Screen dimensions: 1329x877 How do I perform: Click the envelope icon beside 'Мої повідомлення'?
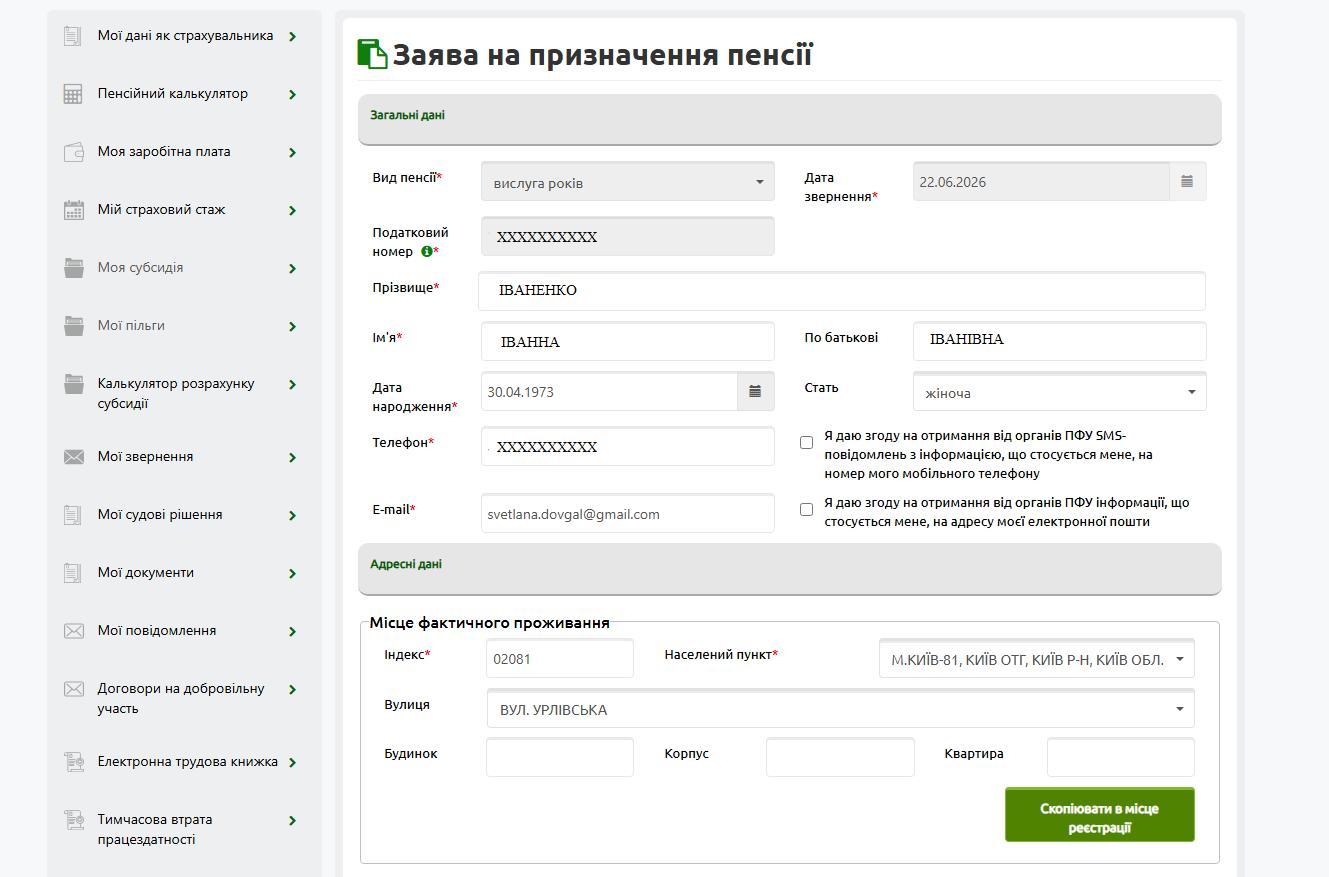pos(73,631)
